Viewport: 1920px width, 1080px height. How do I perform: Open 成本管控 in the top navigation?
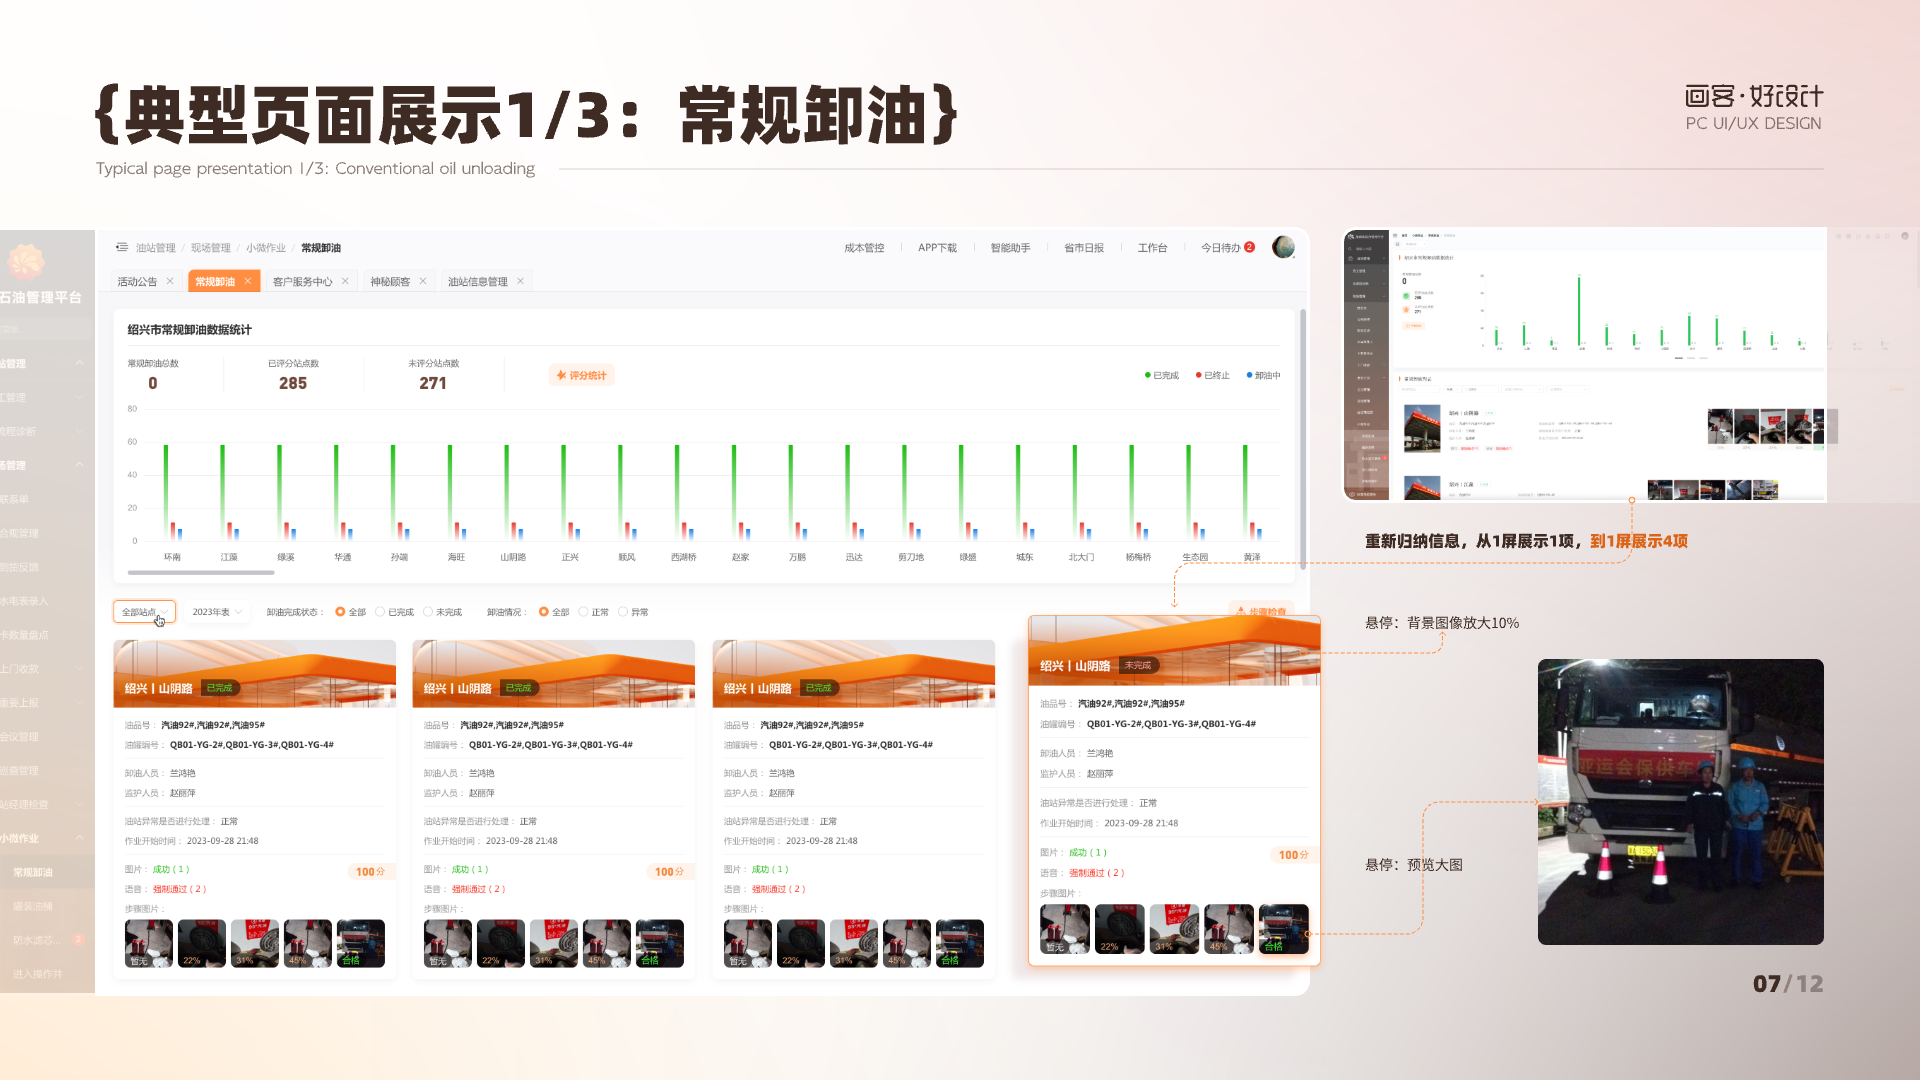[864, 248]
